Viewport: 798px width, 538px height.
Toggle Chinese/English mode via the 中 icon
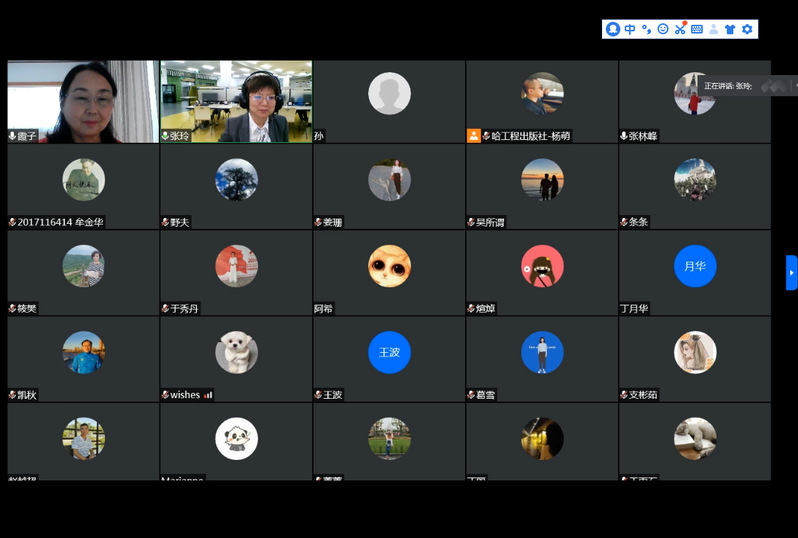click(x=630, y=29)
